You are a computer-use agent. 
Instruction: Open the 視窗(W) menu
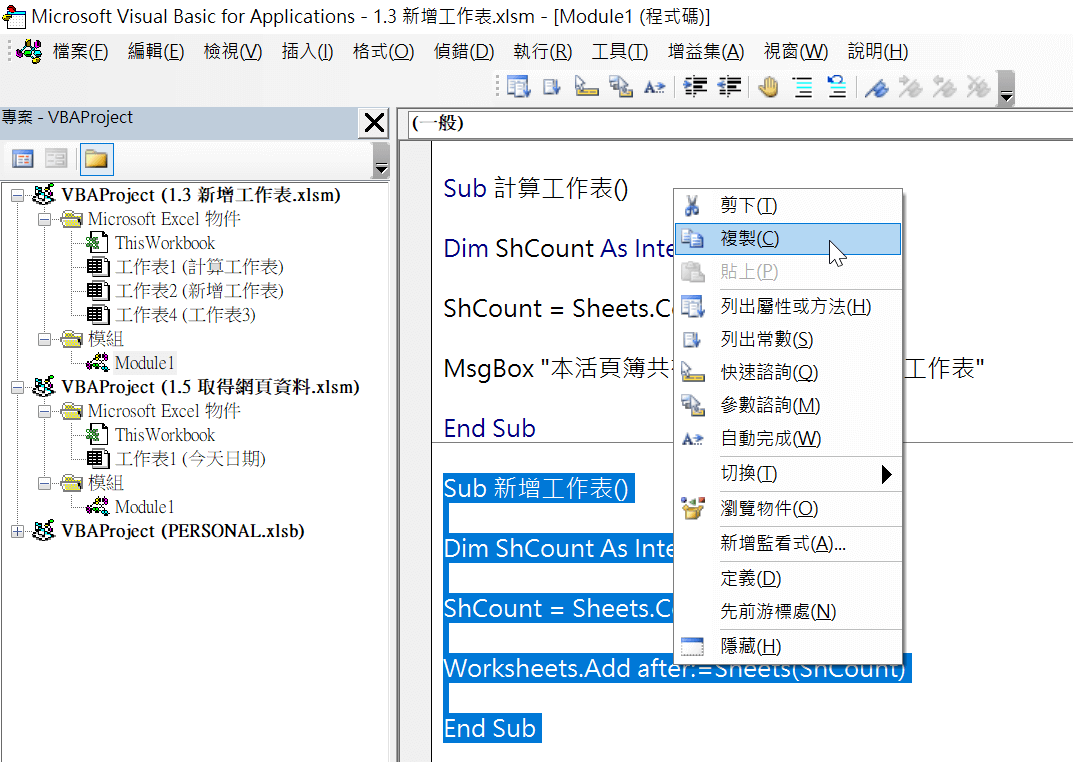[796, 51]
